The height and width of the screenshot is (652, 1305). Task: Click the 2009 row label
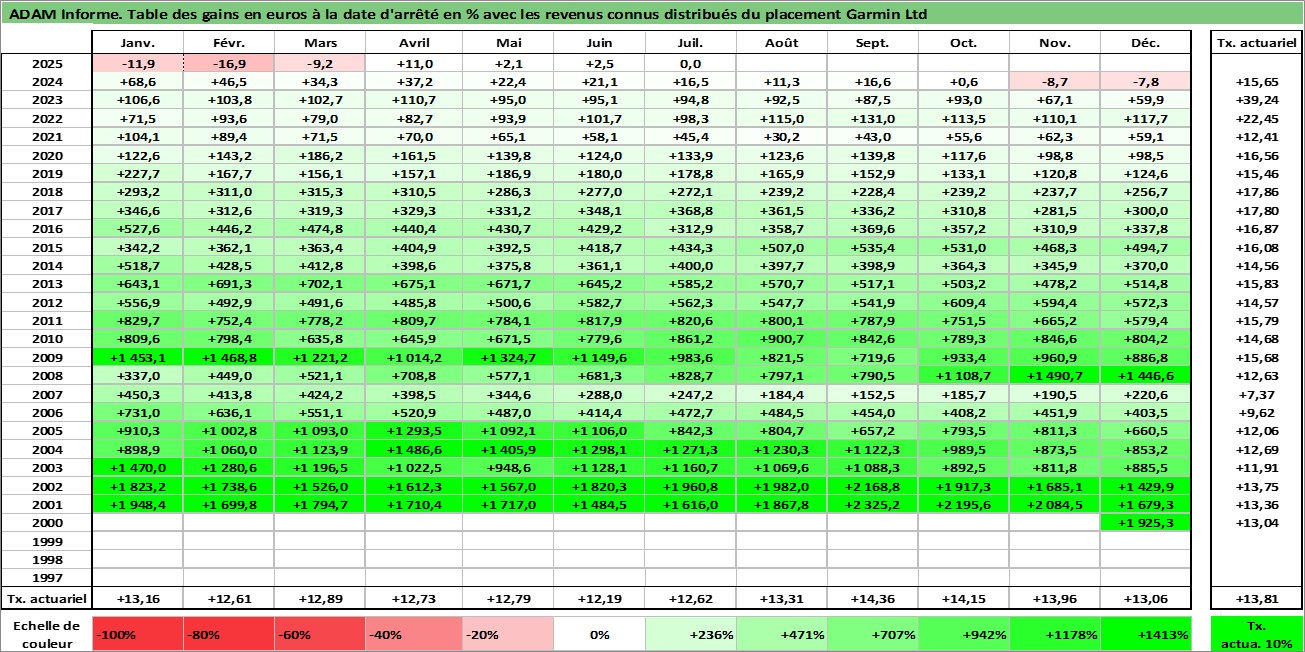click(47, 357)
